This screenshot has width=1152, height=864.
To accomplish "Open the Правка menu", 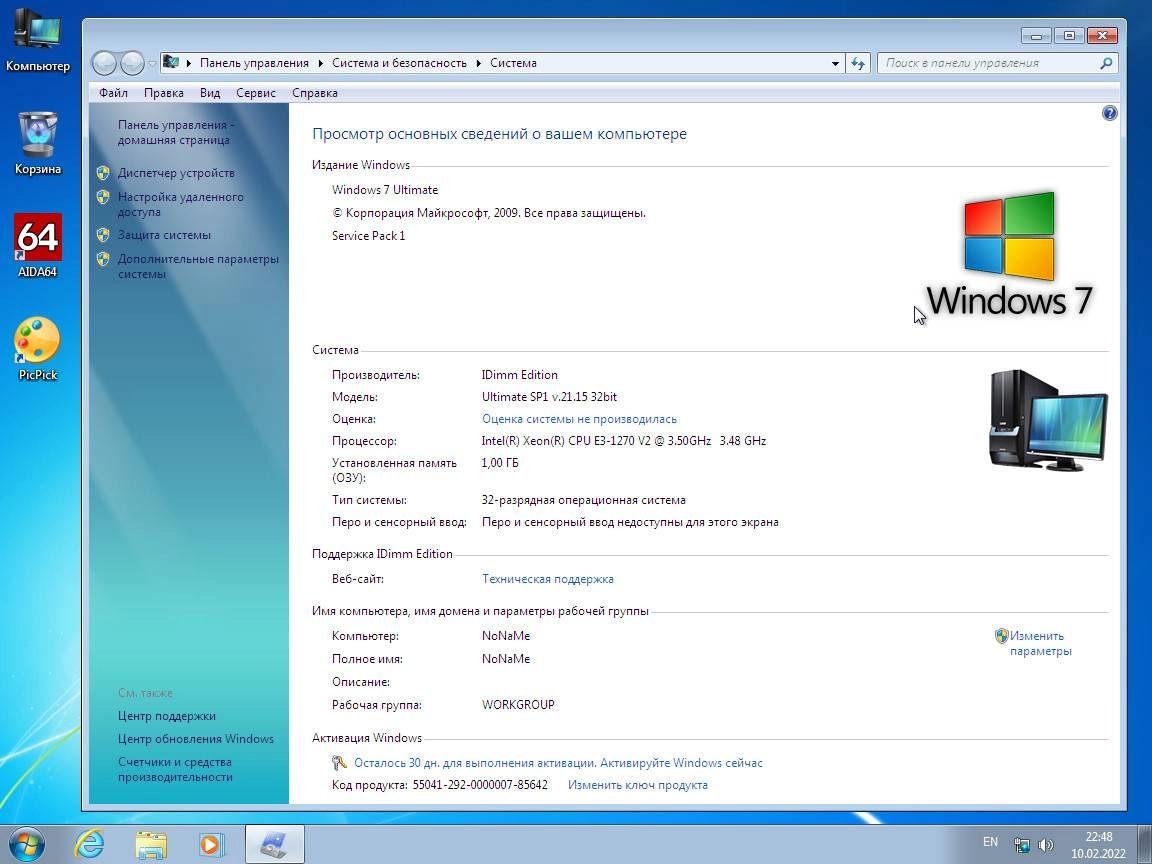I will (x=163, y=93).
